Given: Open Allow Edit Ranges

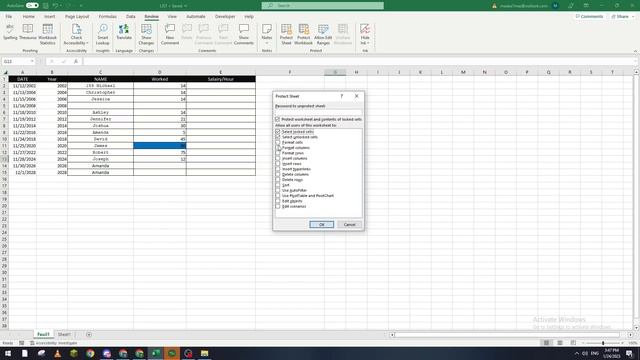Looking at the screenshot, I should coord(323,34).
